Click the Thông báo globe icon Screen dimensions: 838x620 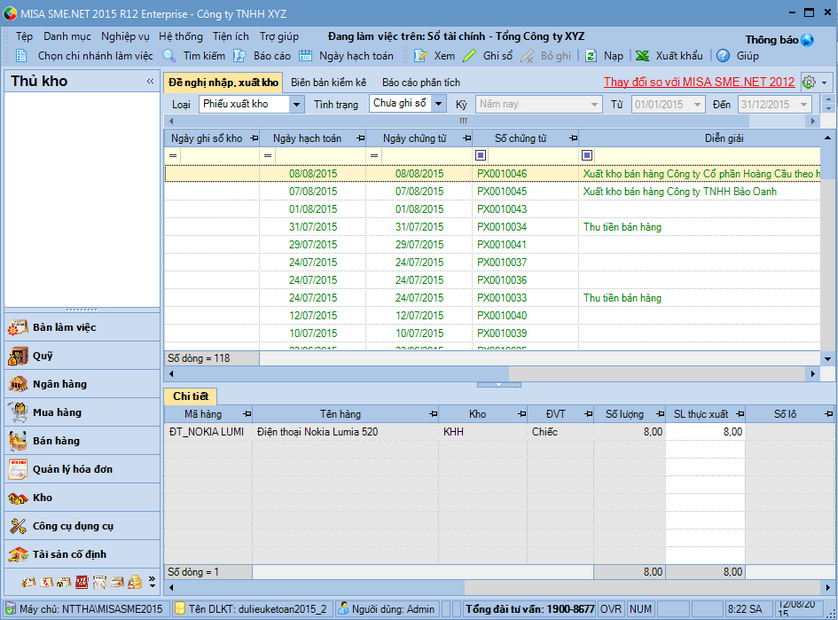point(807,40)
